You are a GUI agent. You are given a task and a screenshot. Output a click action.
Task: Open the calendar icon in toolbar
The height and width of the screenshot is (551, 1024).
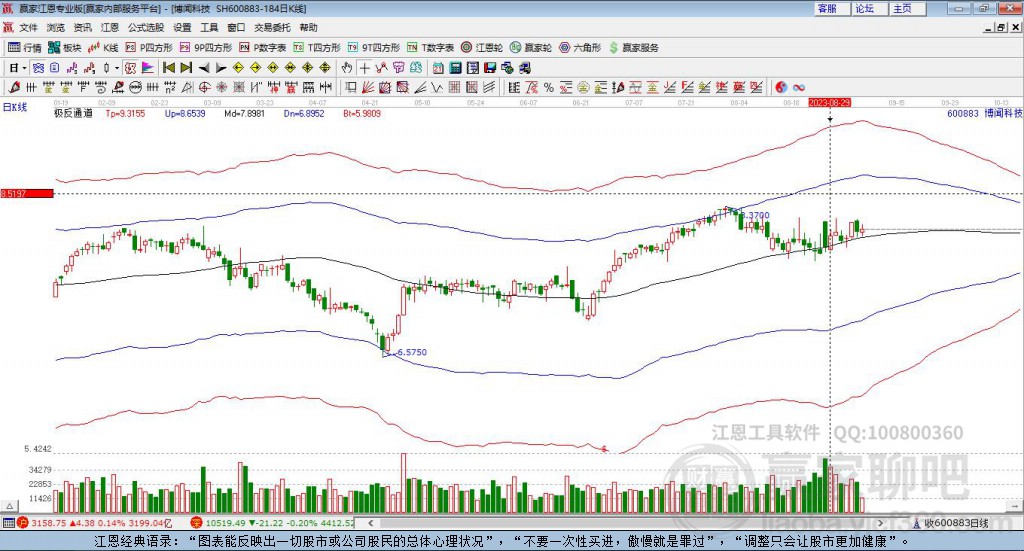tap(438, 68)
